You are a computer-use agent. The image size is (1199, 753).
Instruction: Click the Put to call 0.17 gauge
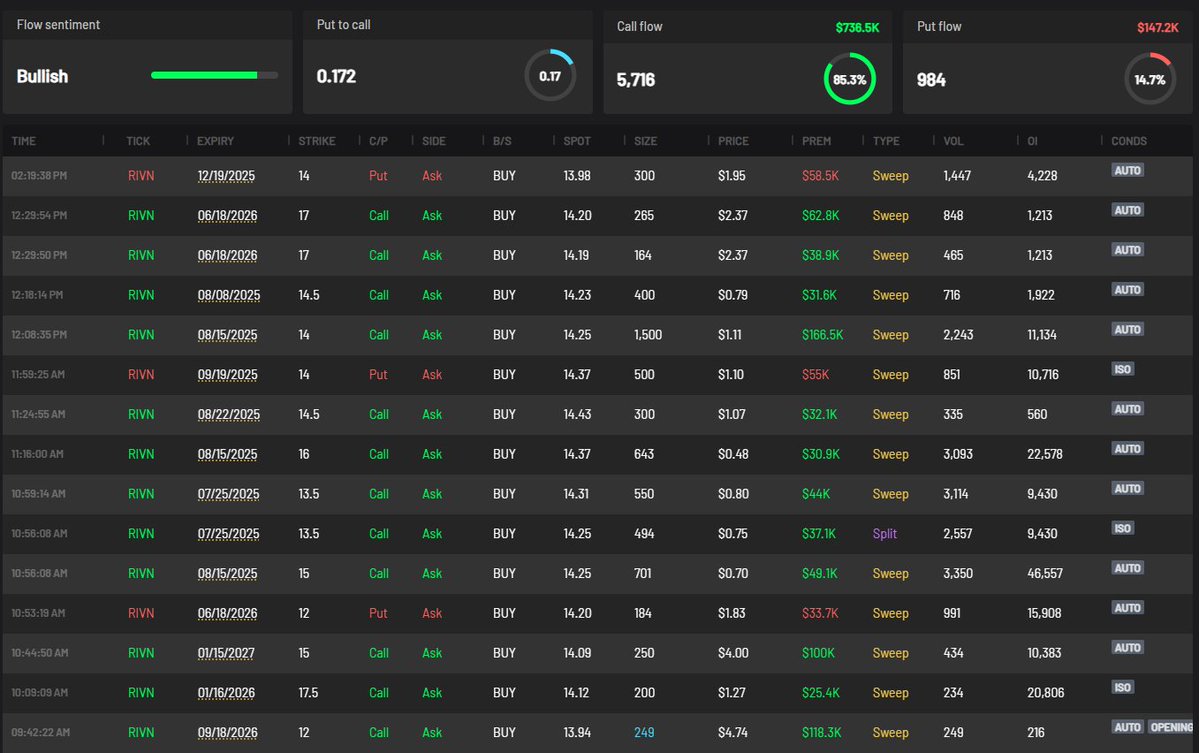pyautogui.click(x=550, y=76)
